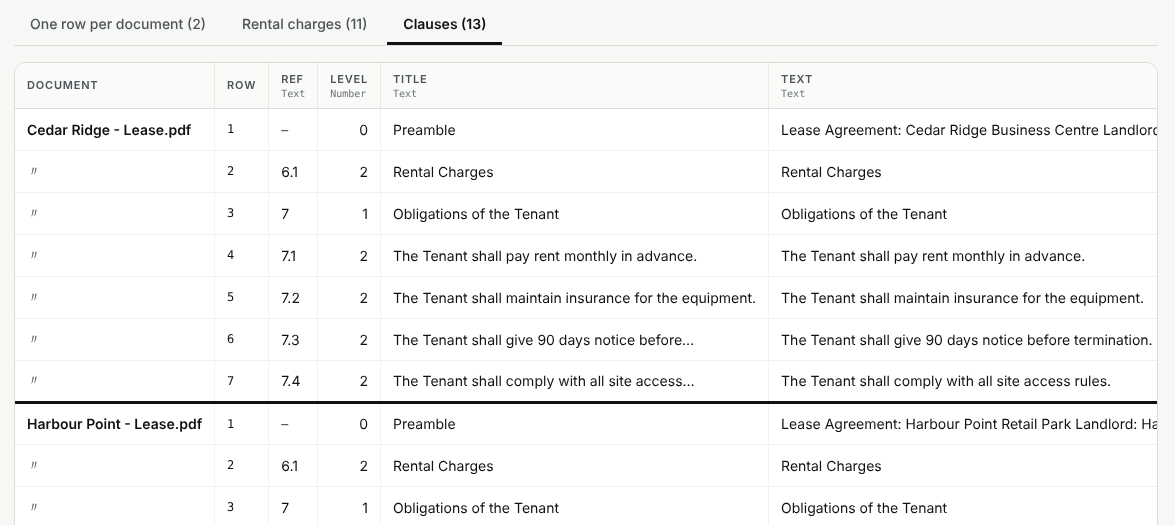The height and width of the screenshot is (525, 1175).
Task: Select Harbour Point - Lease.pdf document cell
Action: (x=114, y=424)
